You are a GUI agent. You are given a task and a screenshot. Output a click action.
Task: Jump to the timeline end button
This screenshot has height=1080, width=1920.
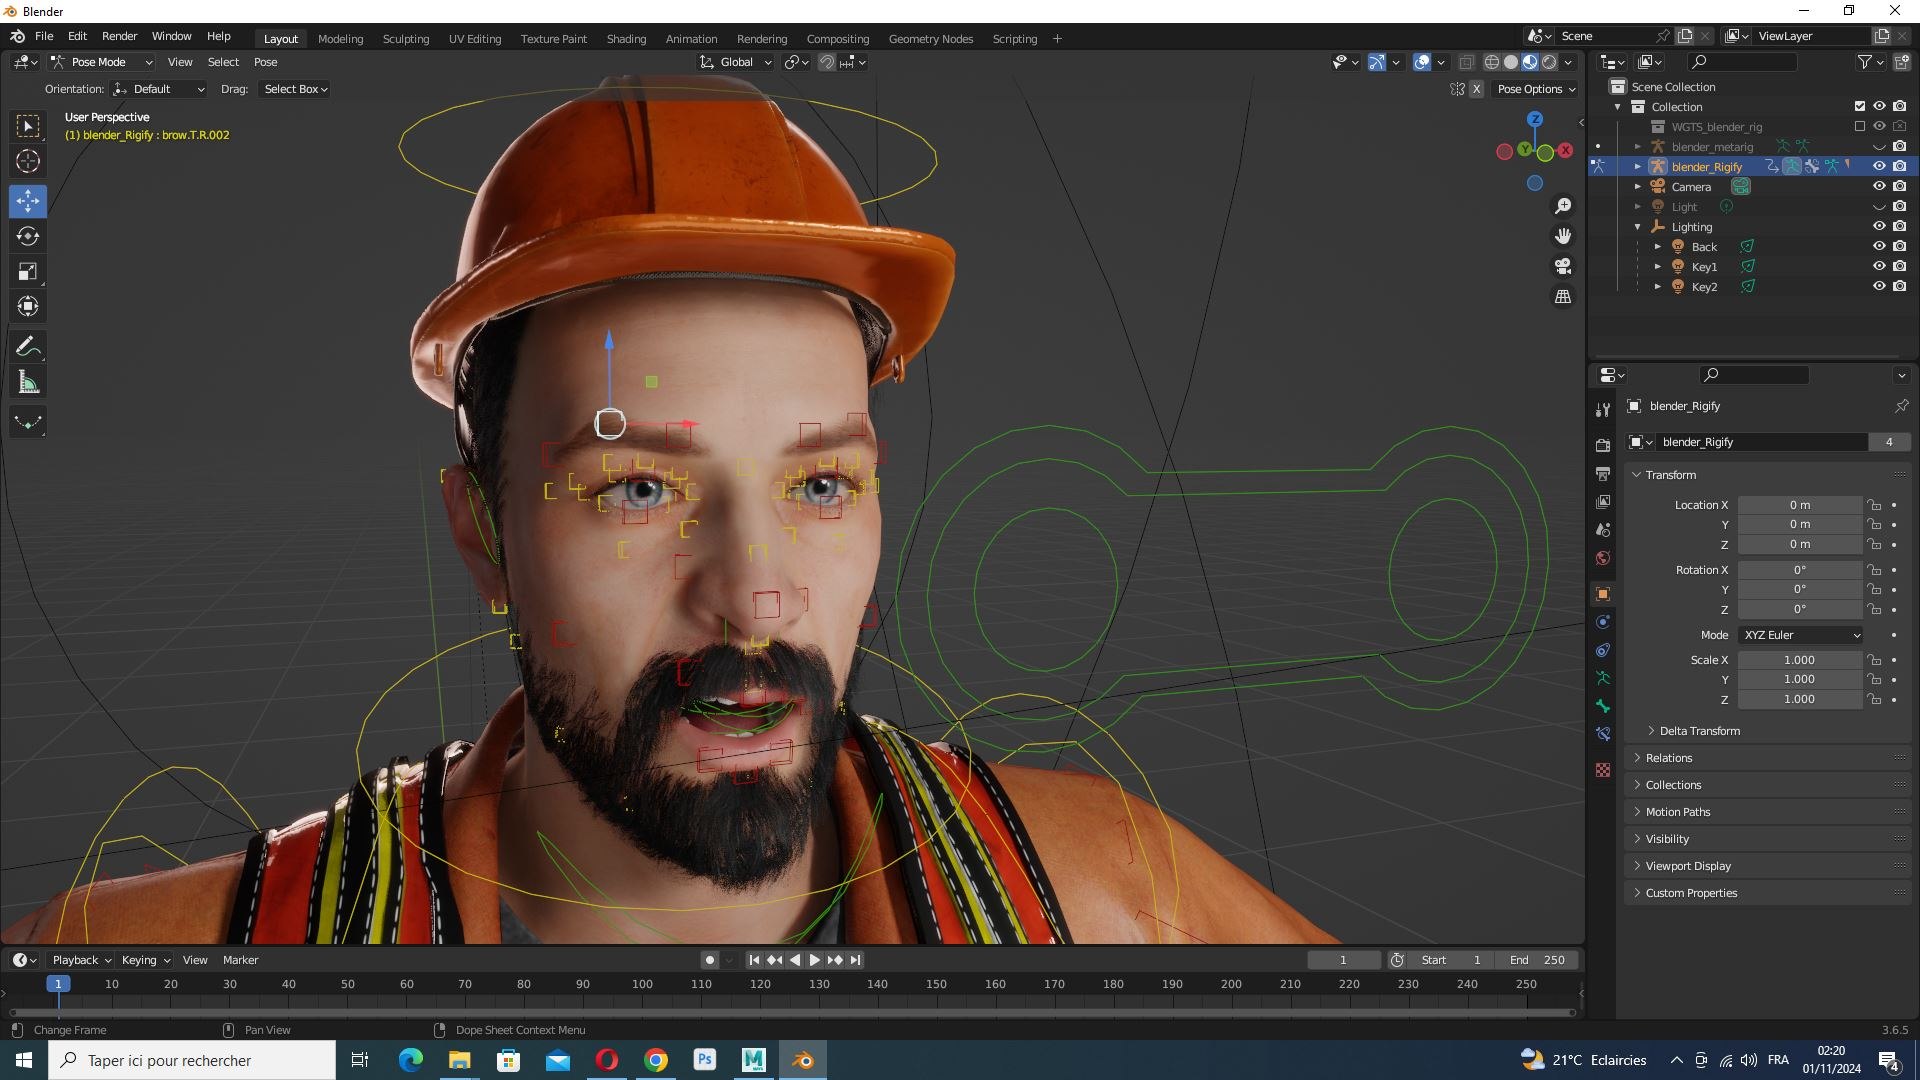(x=855, y=960)
